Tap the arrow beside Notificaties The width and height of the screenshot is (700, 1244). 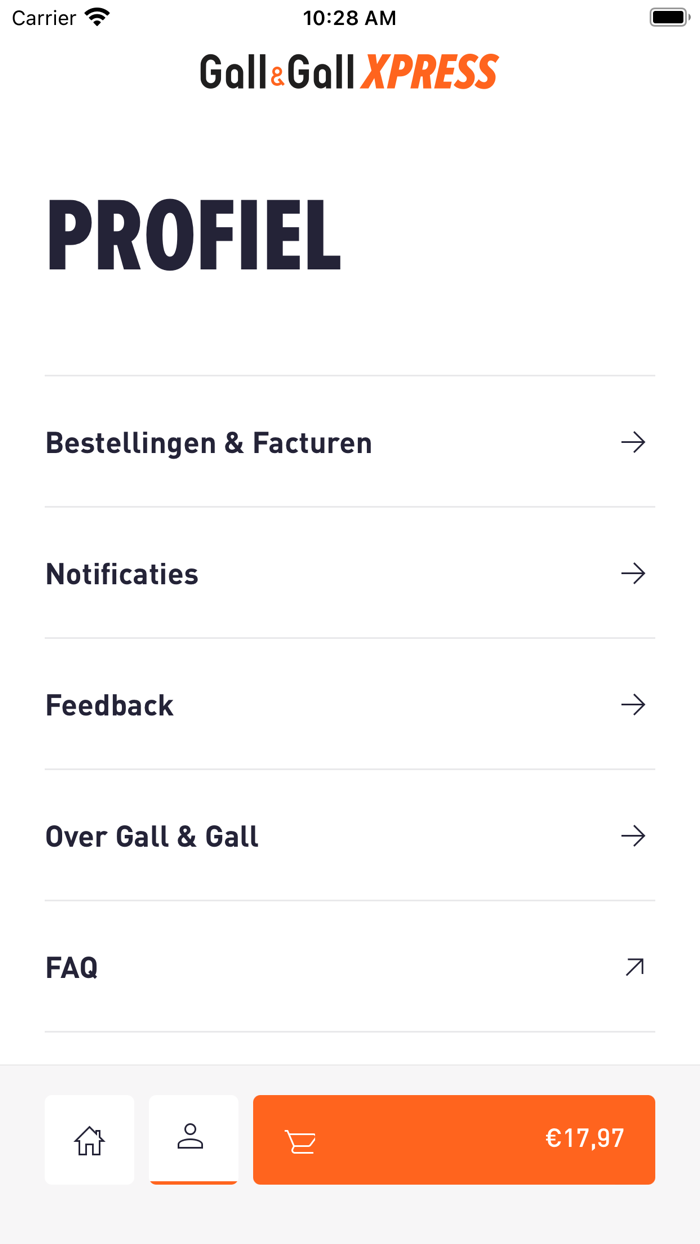click(633, 573)
